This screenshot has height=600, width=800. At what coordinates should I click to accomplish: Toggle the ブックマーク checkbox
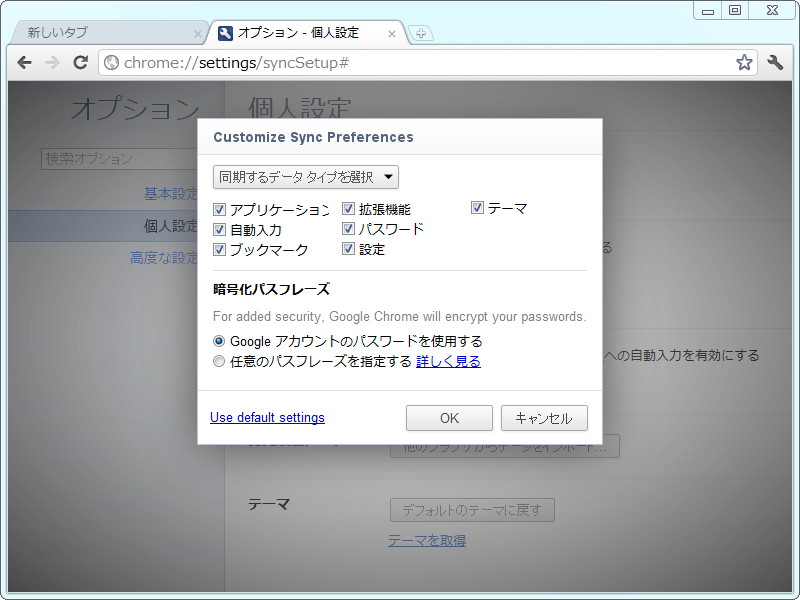(x=219, y=249)
